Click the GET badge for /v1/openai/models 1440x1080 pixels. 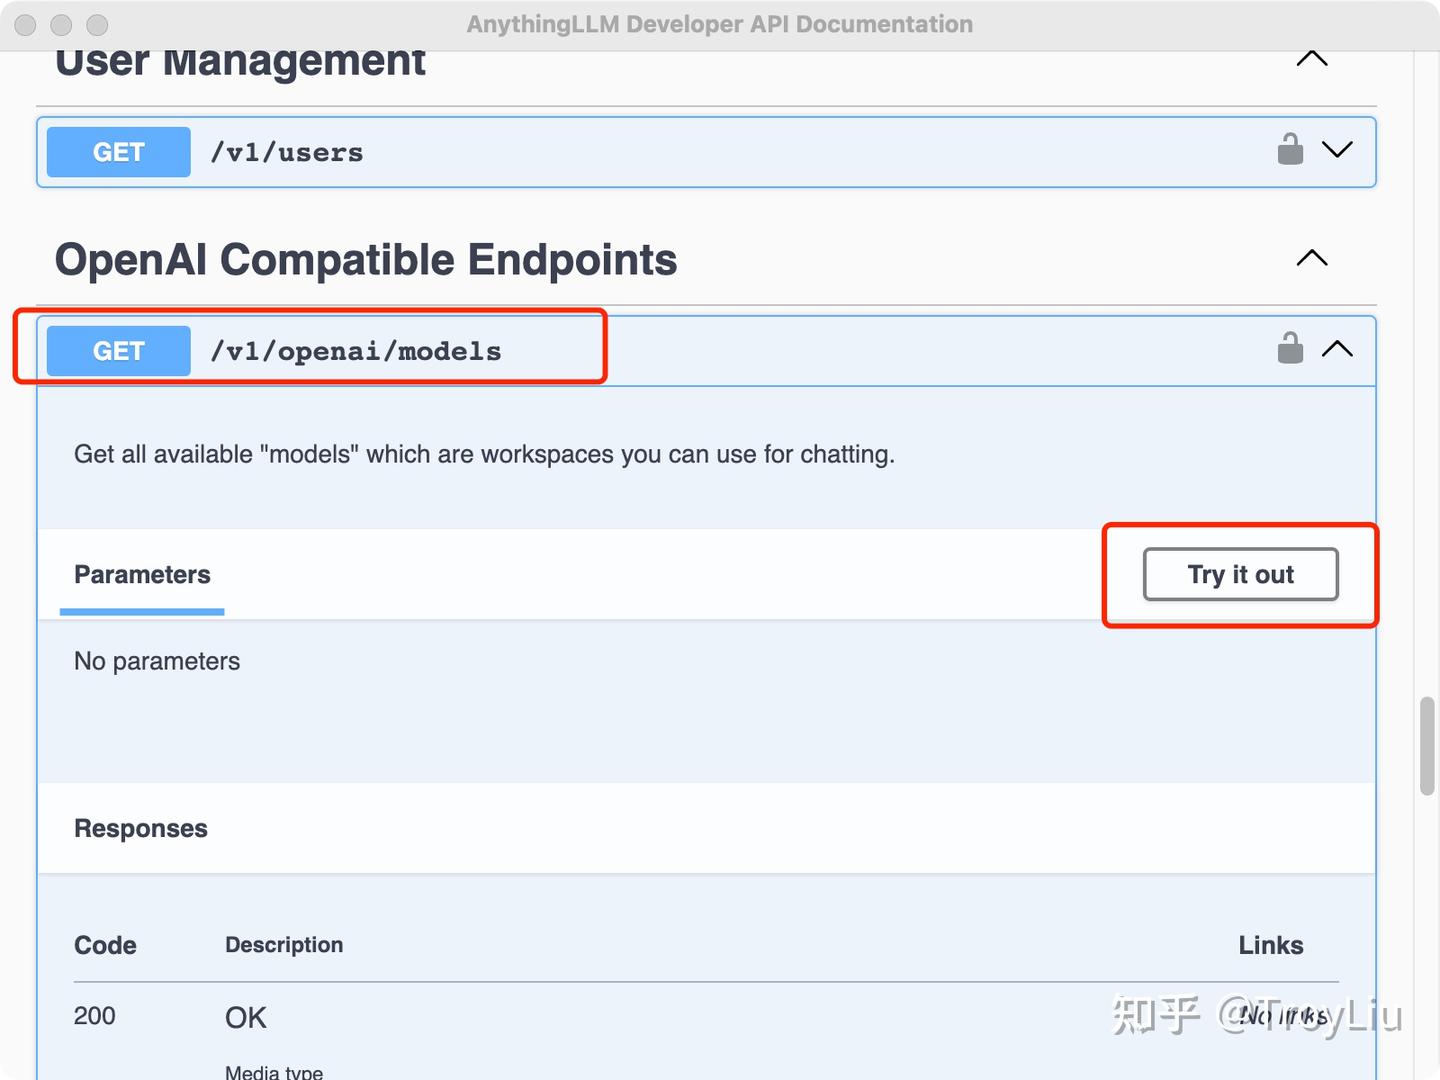click(119, 351)
